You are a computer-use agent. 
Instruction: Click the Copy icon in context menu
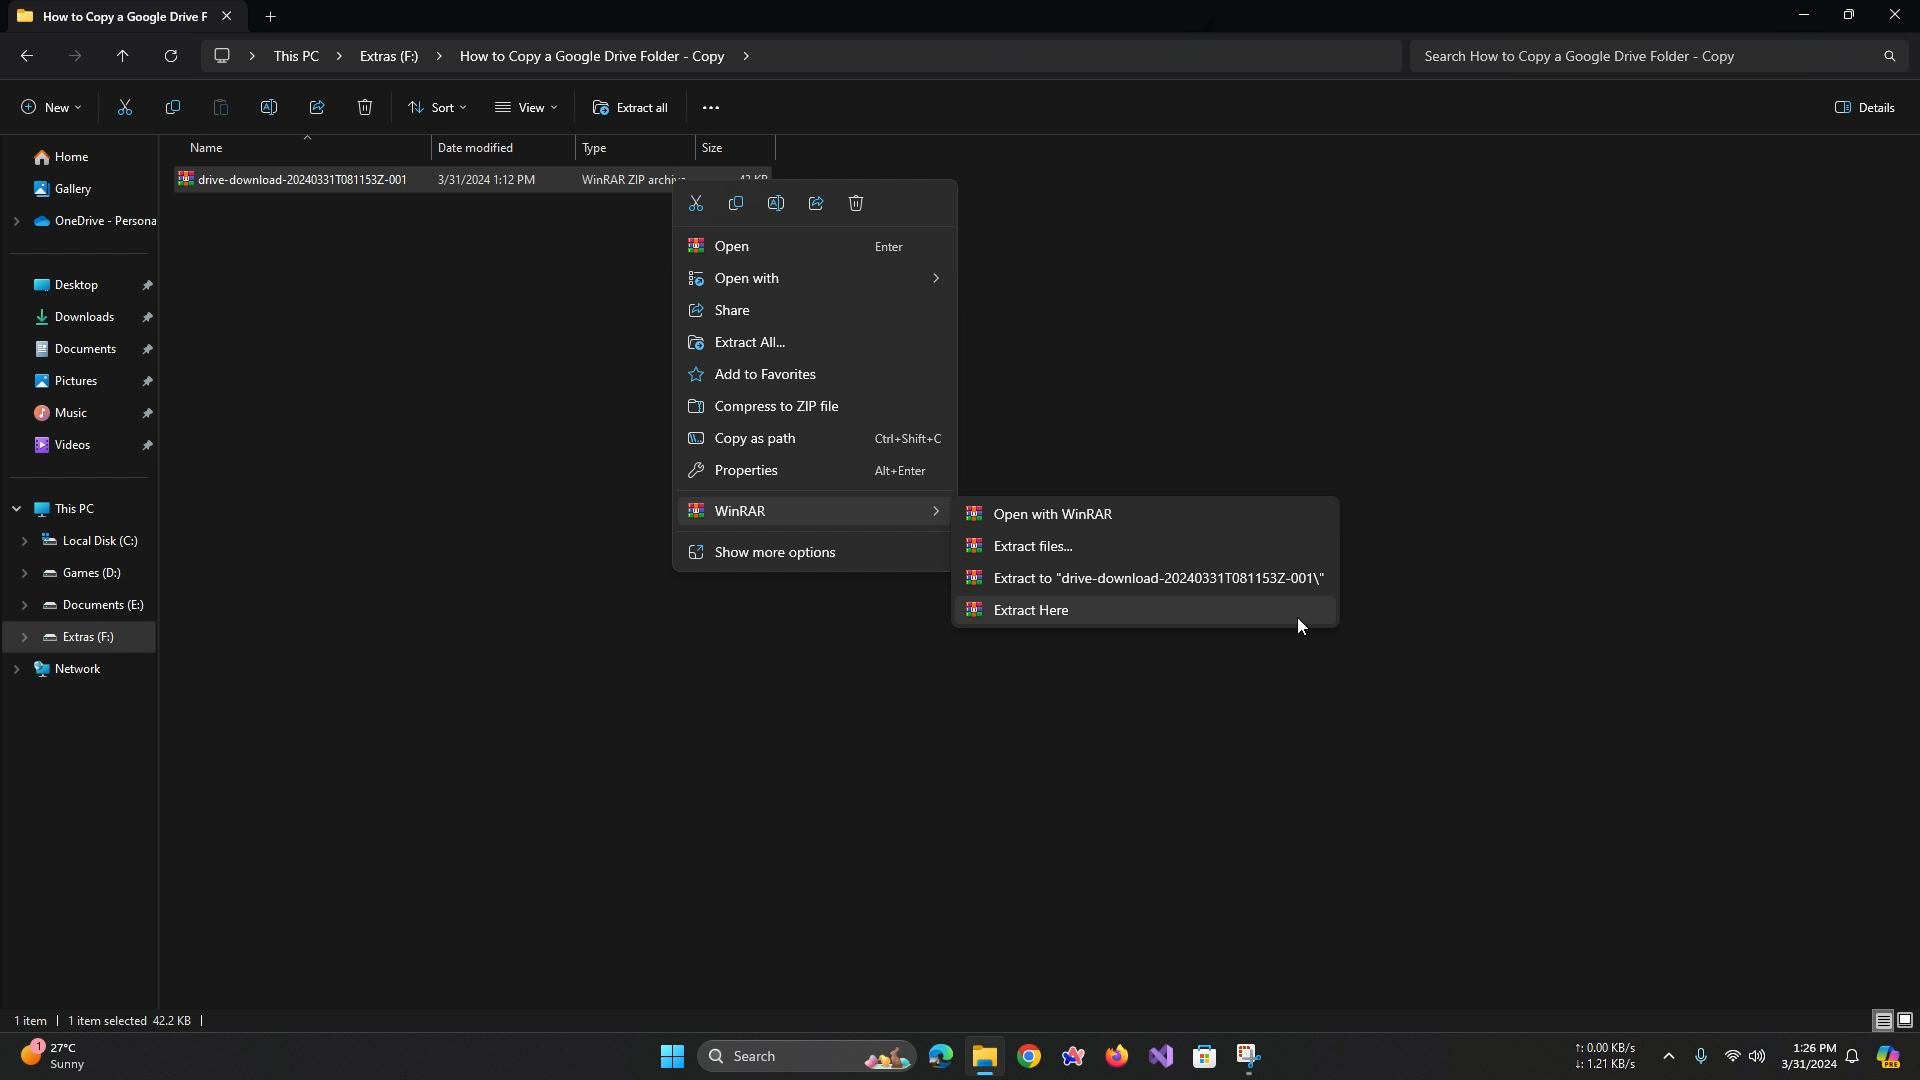(x=736, y=204)
